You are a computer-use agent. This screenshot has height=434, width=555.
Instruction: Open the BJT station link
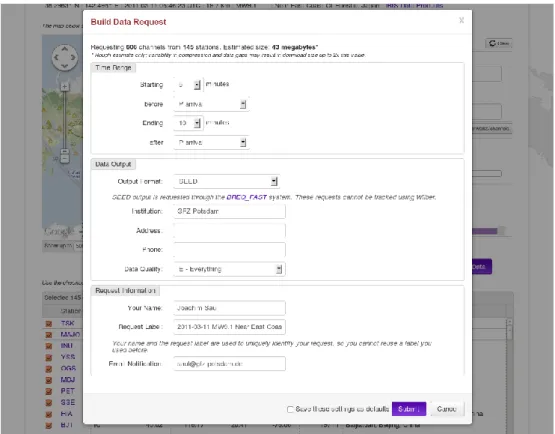[x=67, y=425]
